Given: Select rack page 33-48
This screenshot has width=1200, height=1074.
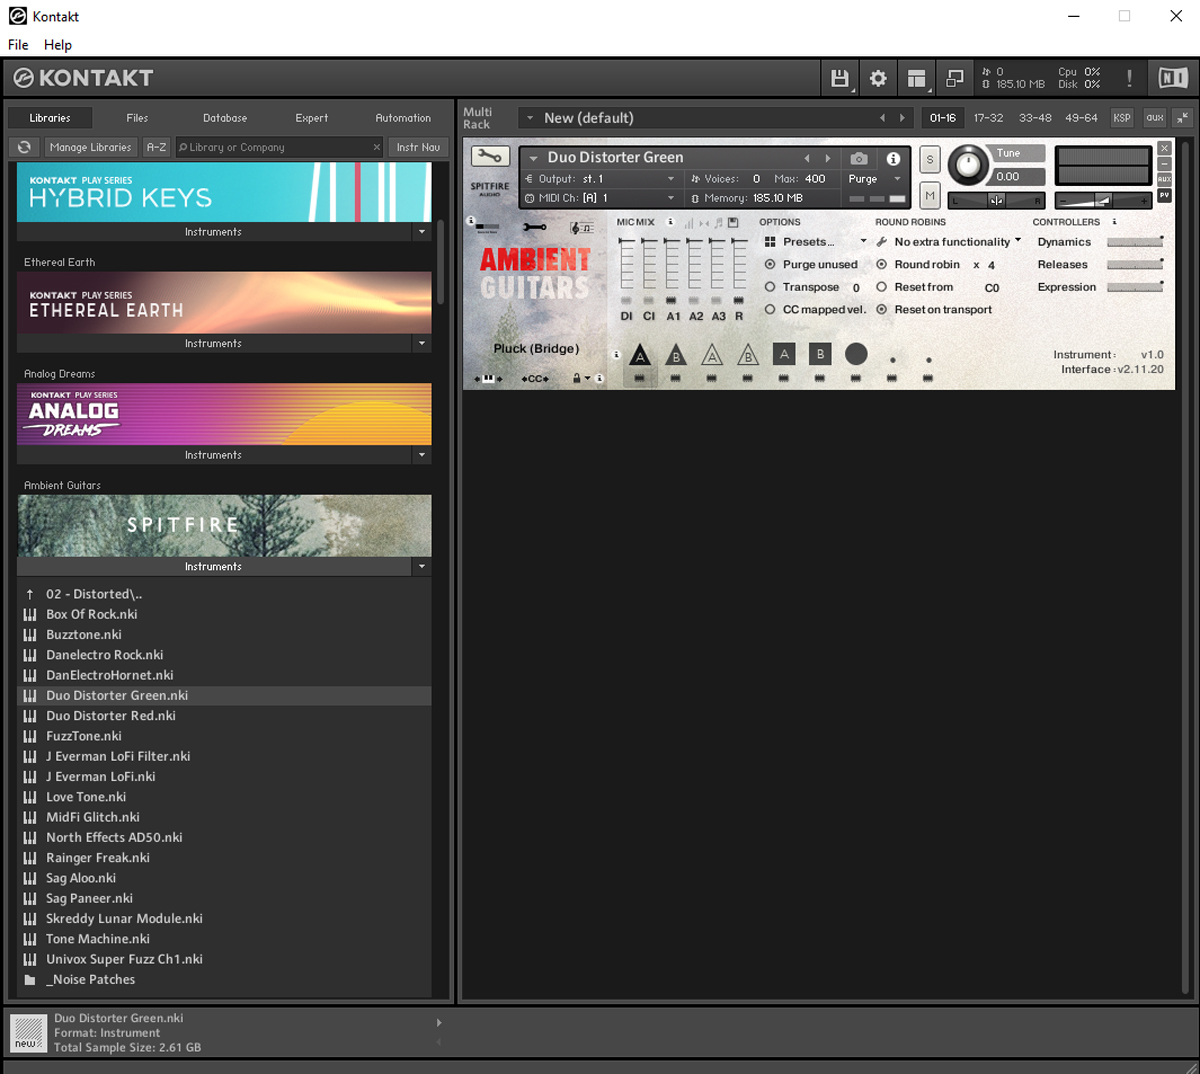Looking at the screenshot, I should (1035, 118).
